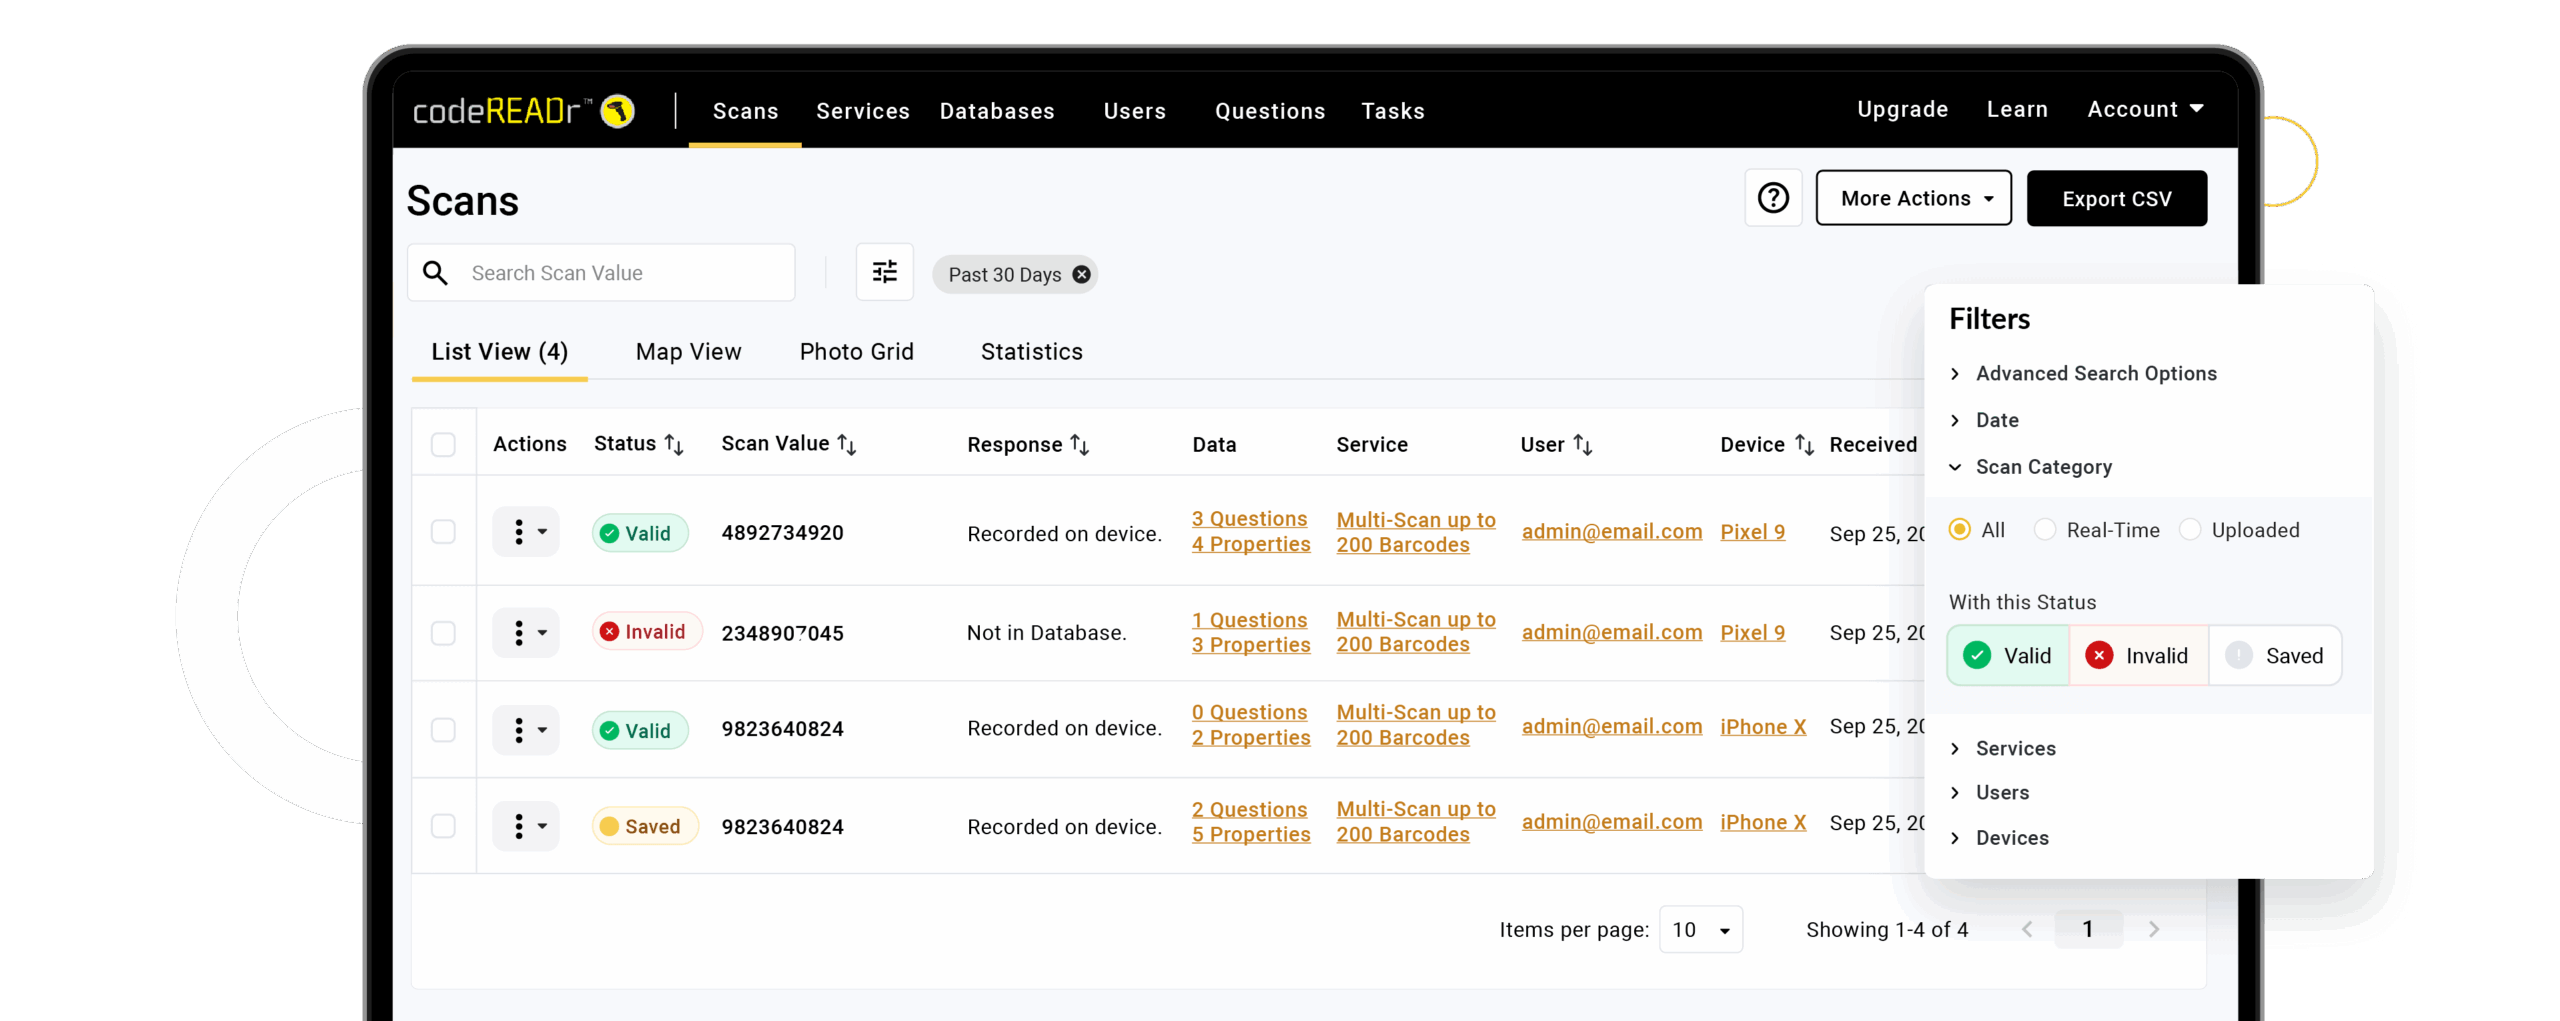This screenshot has height=1021, width=2560.
Task: Expand the Devices filter section
Action: click(2010, 838)
